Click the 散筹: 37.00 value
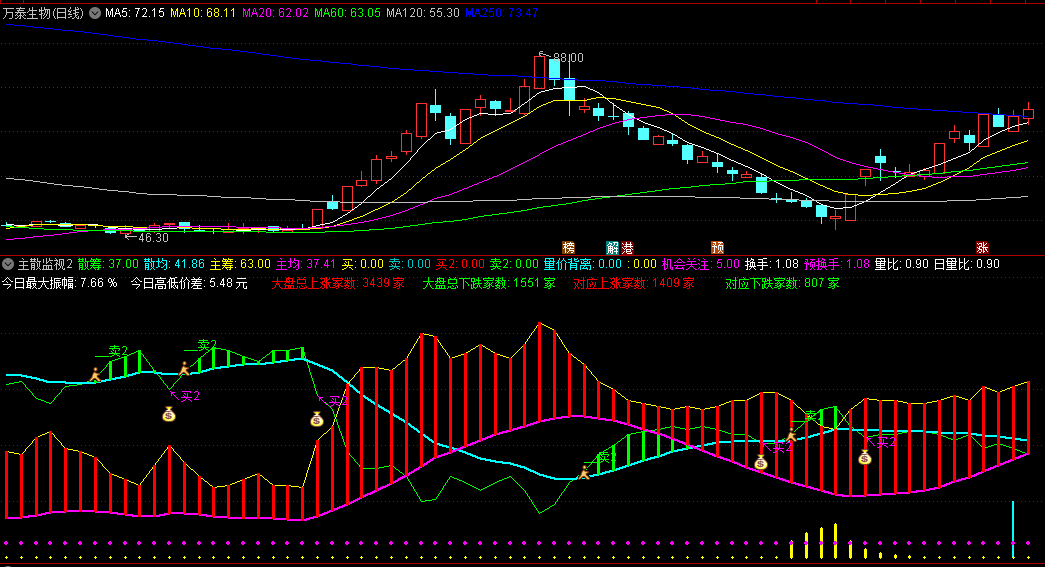Viewport: 1045px width, 567px height. (x=108, y=265)
